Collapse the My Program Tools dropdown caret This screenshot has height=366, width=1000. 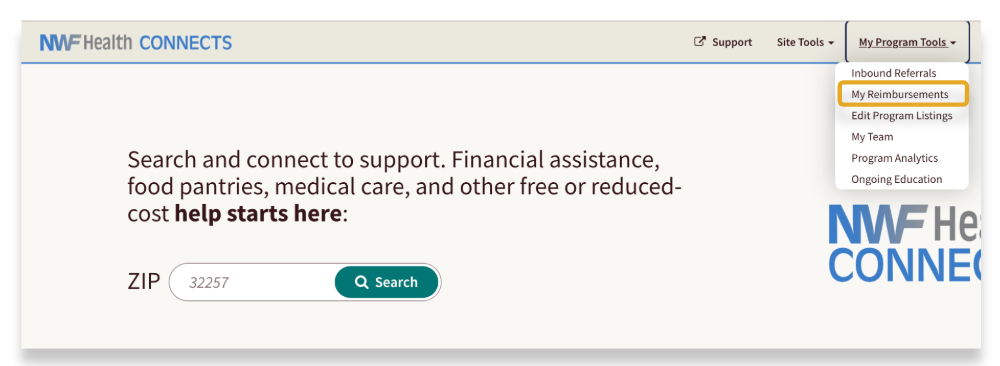coord(953,43)
